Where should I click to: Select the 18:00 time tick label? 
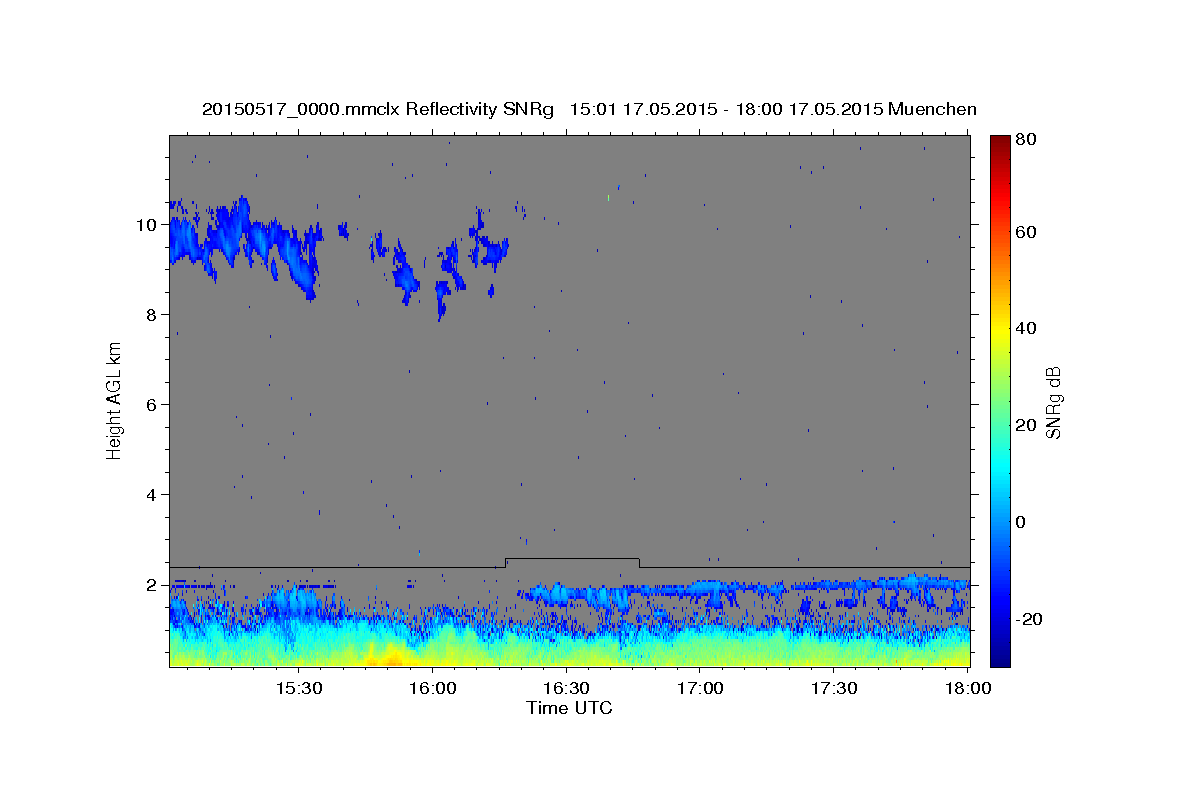coord(967,689)
